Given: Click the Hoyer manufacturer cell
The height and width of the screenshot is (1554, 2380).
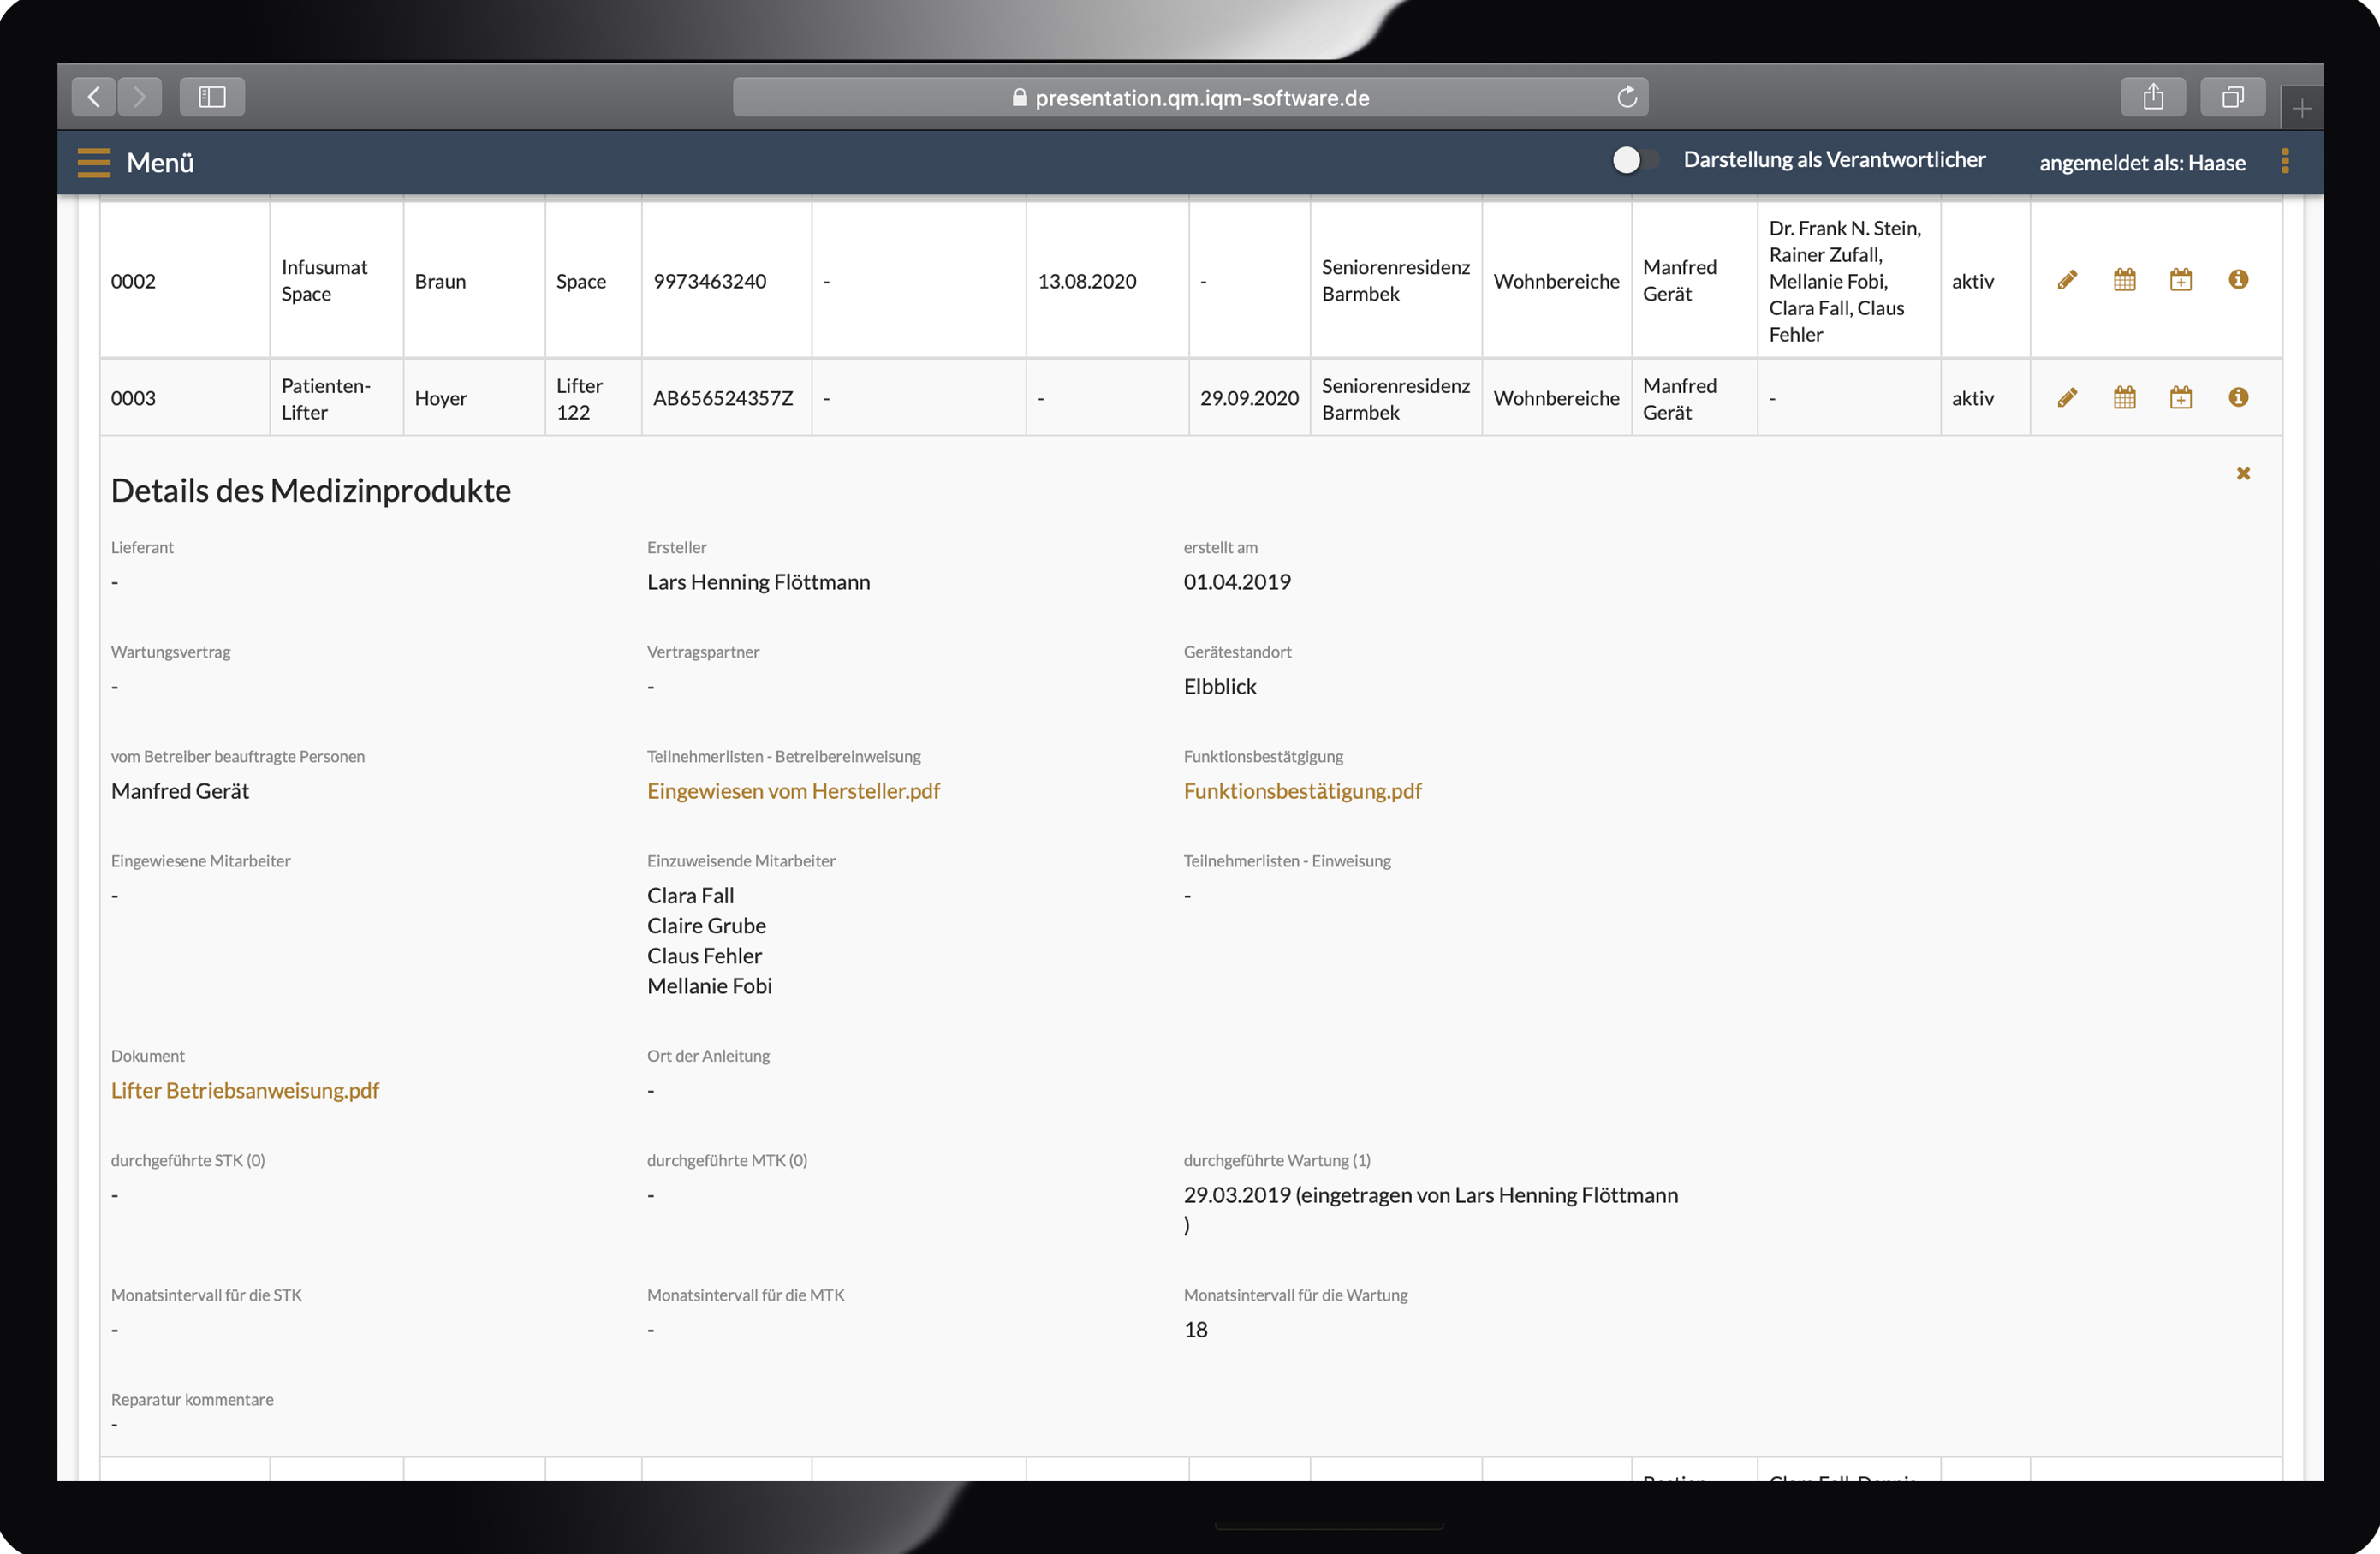Looking at the screenshot, I should pos(474,398).
